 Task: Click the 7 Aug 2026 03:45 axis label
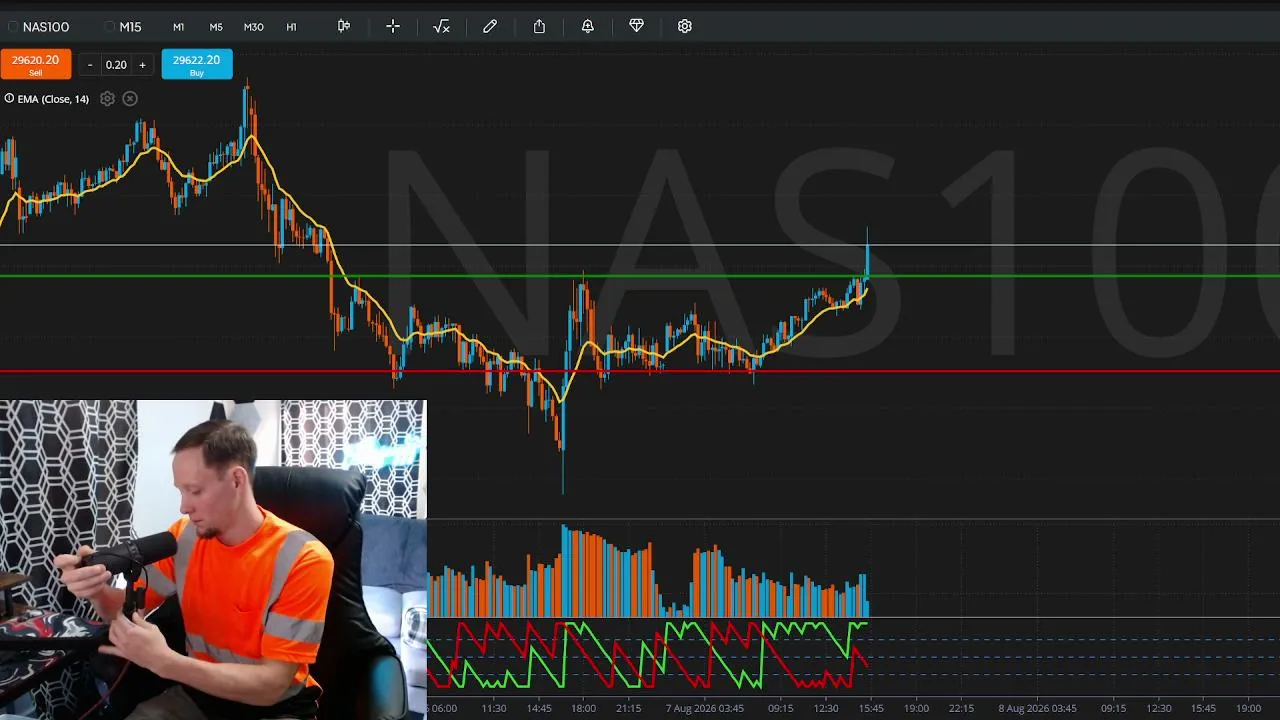pyautogui.click(x=705, y=708)
